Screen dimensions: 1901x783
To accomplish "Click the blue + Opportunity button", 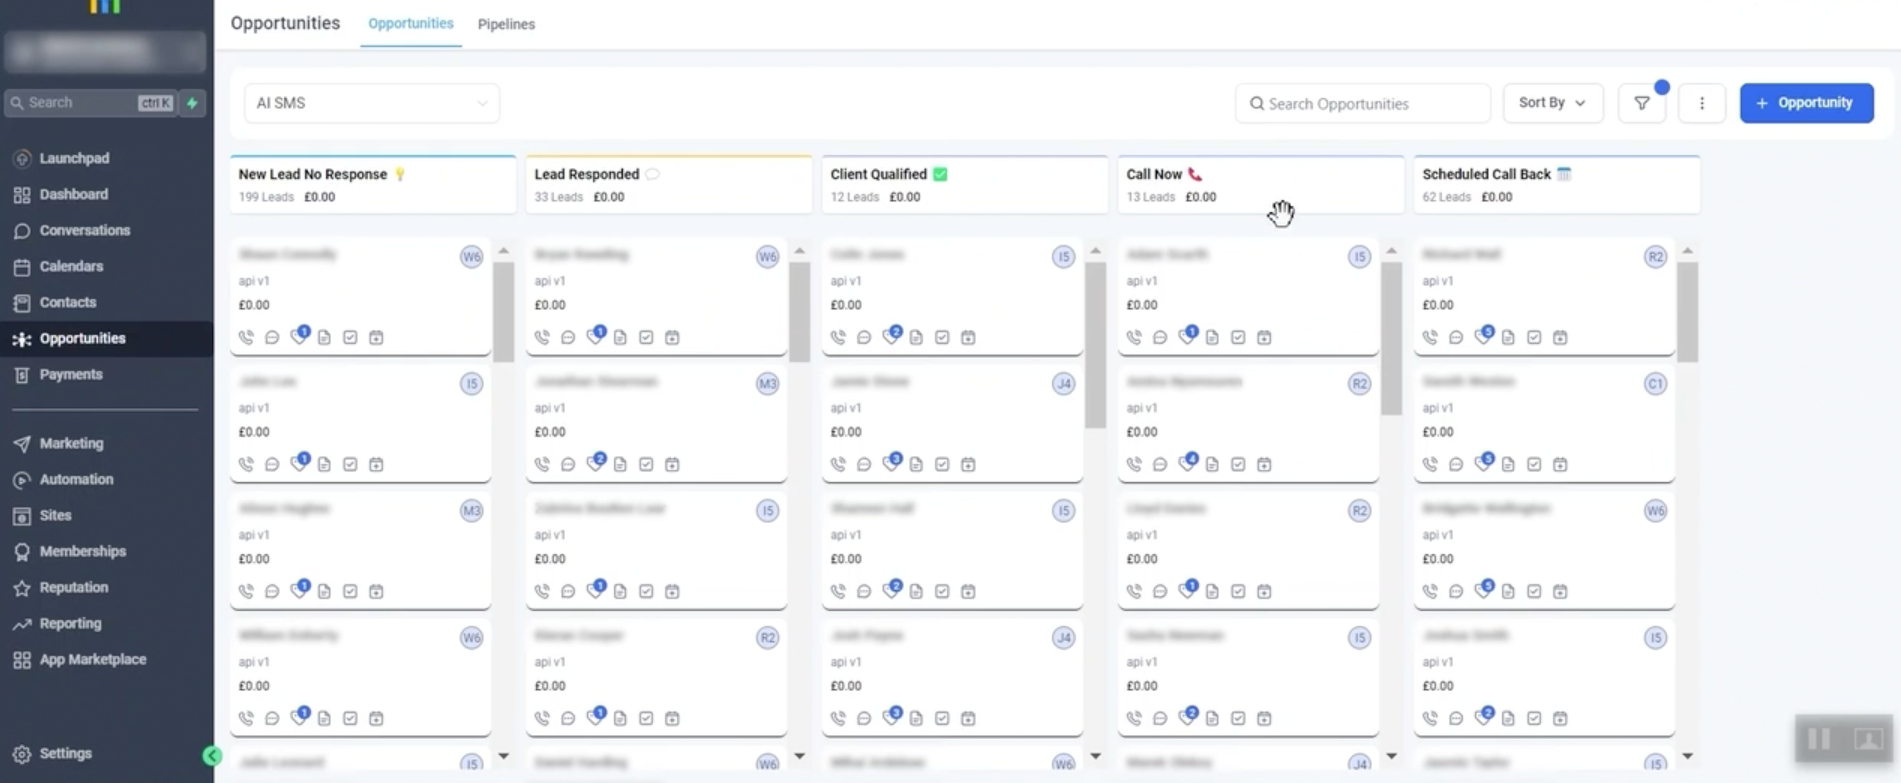I will pyautogui.click(x=1806, y=103).
